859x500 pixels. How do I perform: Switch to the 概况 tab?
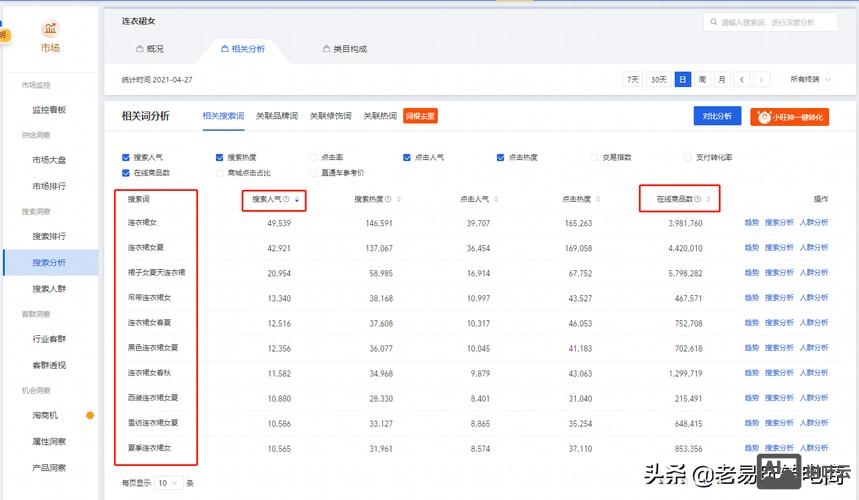150,49
